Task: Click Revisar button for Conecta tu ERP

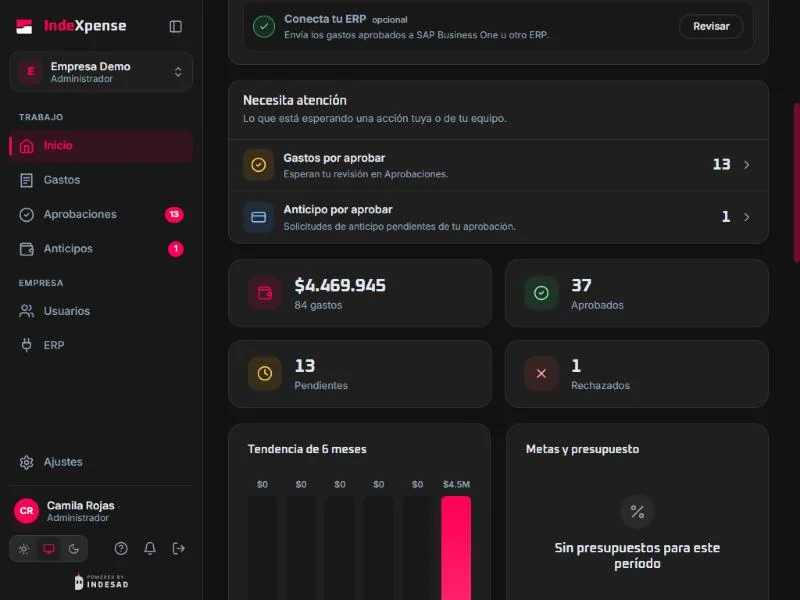Action: click(x=711, y=27)
